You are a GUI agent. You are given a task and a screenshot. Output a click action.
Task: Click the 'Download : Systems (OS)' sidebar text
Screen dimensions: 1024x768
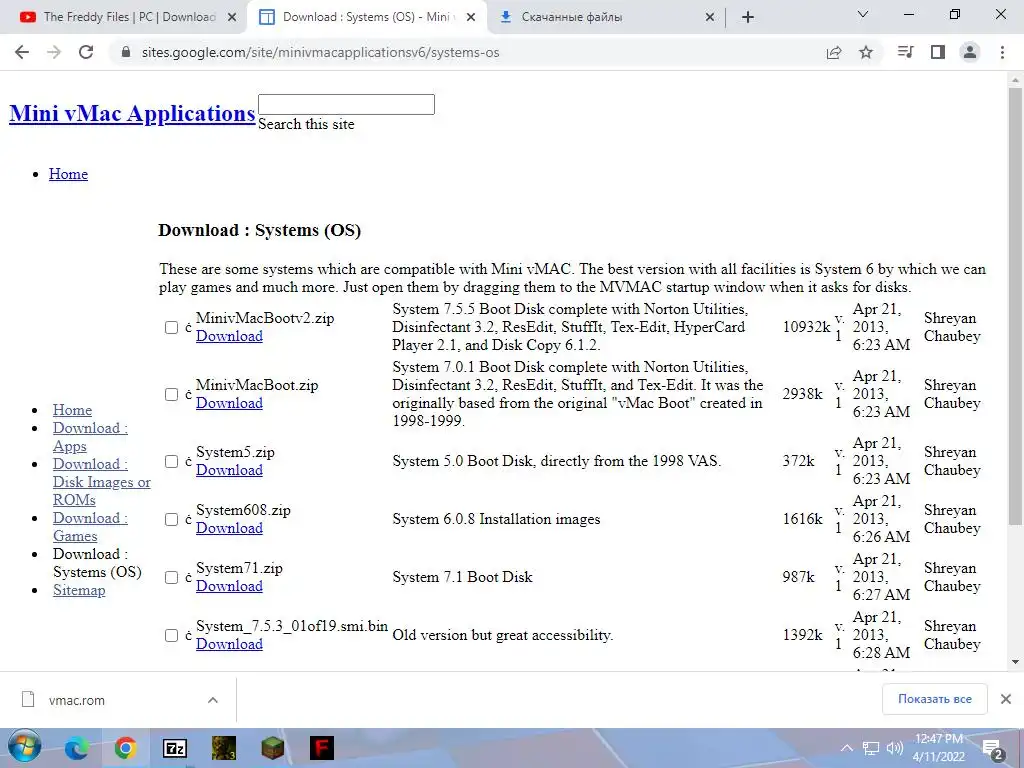[x=97, y=563]
